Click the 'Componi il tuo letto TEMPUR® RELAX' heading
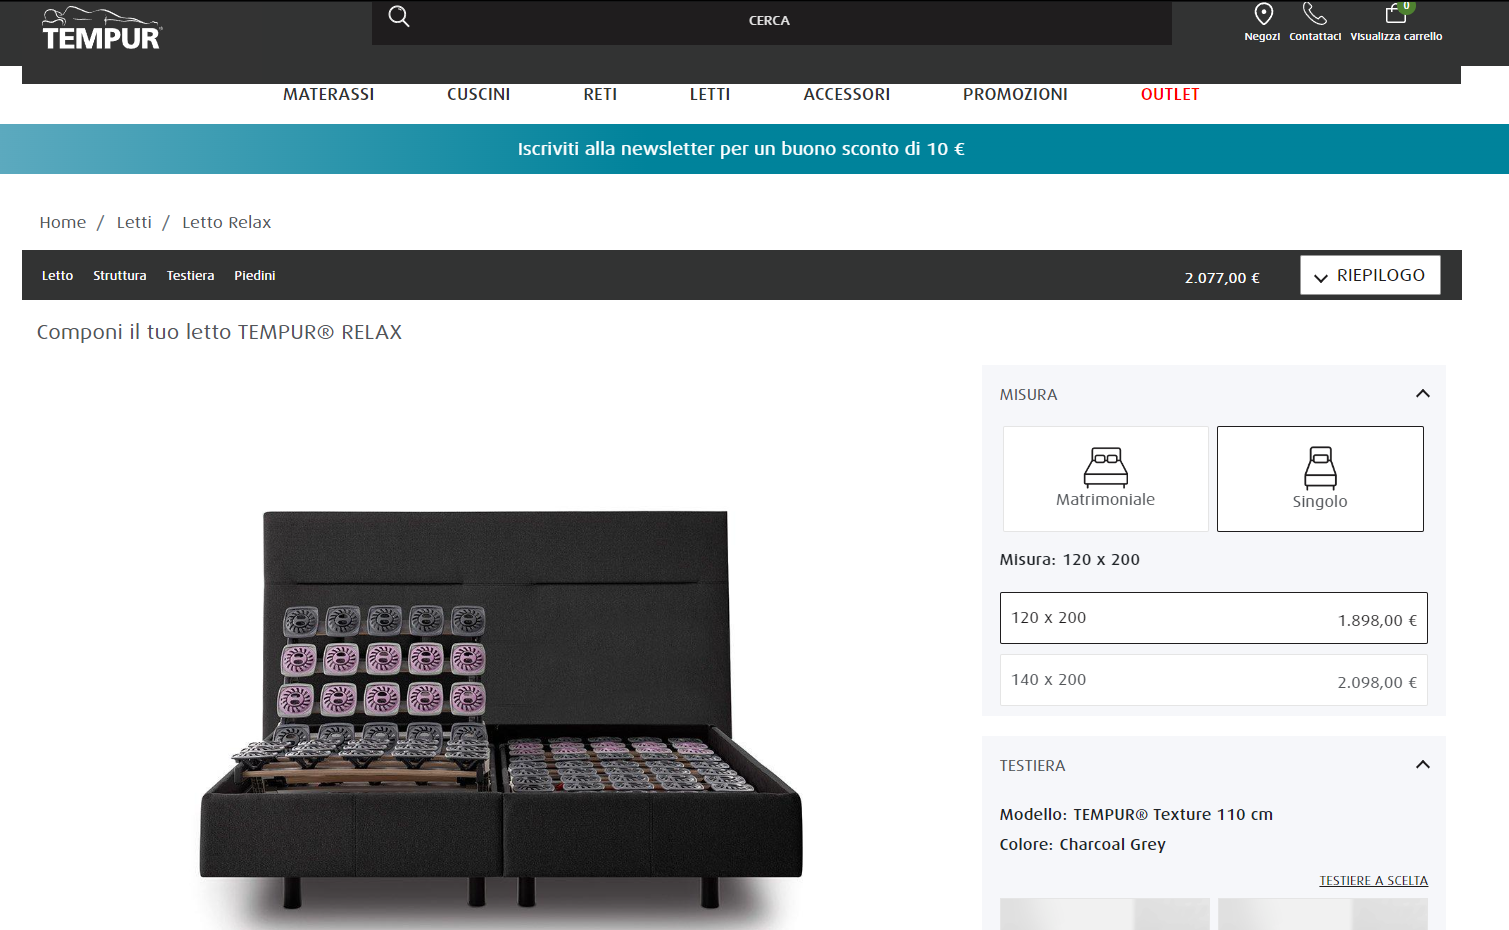The image size is (1509, 930). [219, 332]
